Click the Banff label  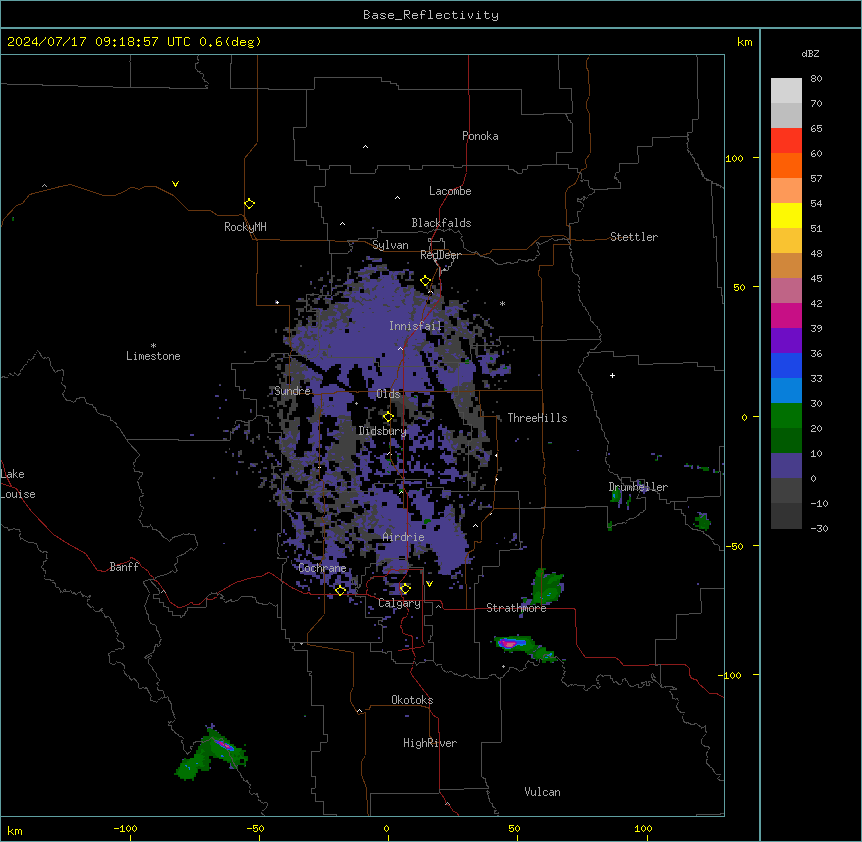[x=124, y=567]
